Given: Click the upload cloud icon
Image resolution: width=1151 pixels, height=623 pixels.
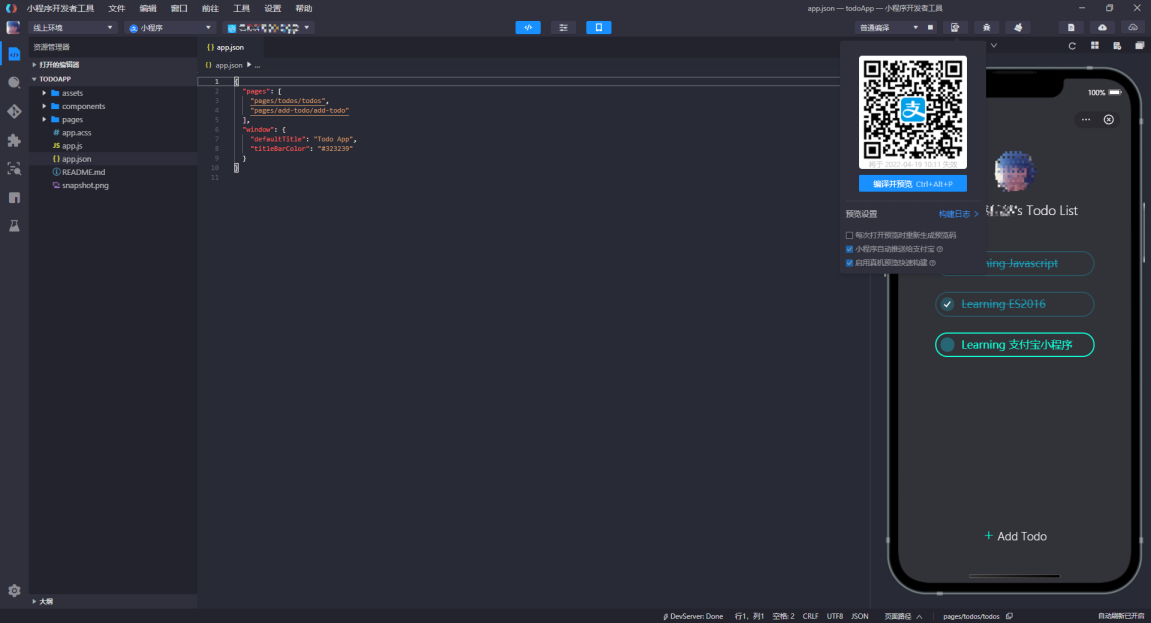Looking at the screenshot, I should (1103, 27).
